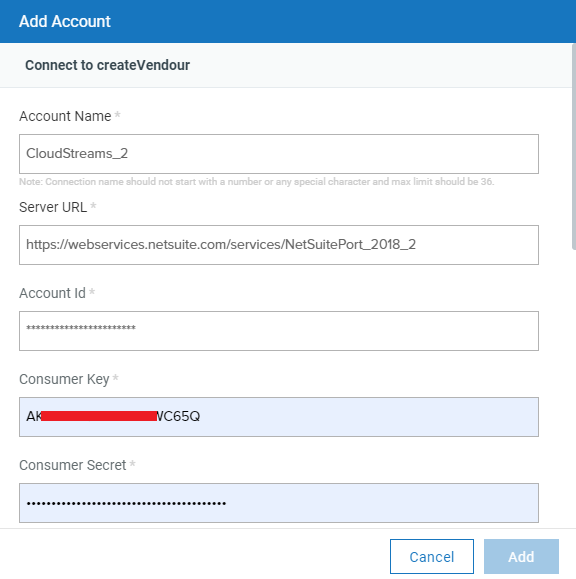Click the masked Account Id input field
This screenshot has width=576, height=579.
pyautogui.click(x=279, y=331)
